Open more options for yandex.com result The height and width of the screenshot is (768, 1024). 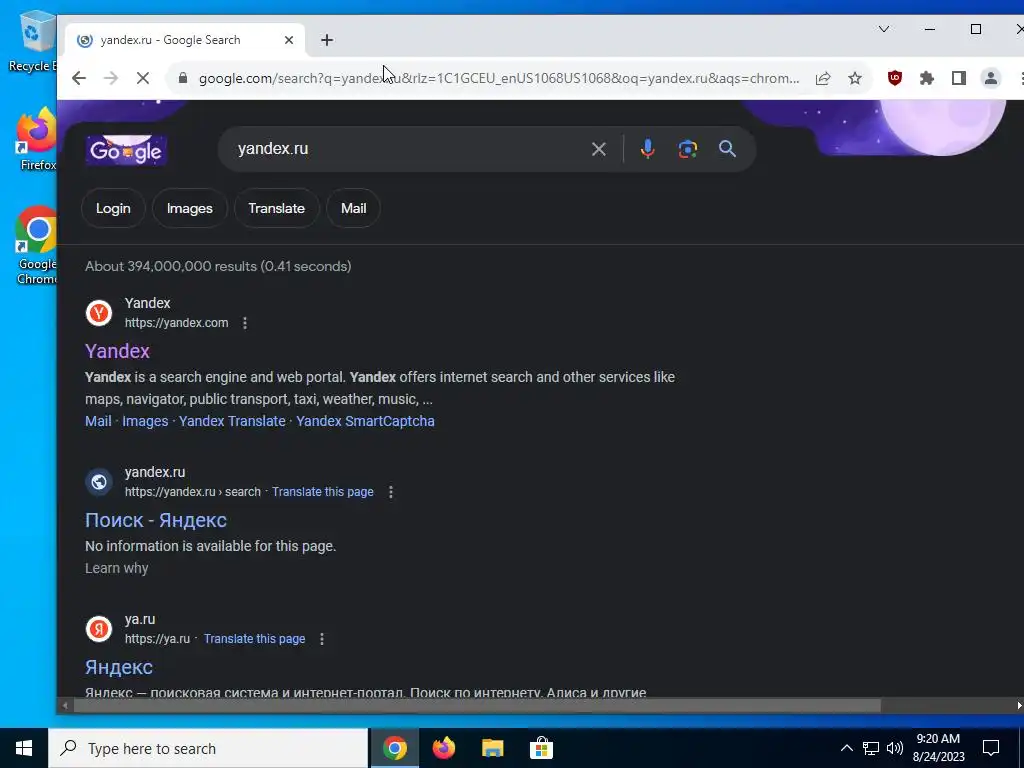point(245,323)
